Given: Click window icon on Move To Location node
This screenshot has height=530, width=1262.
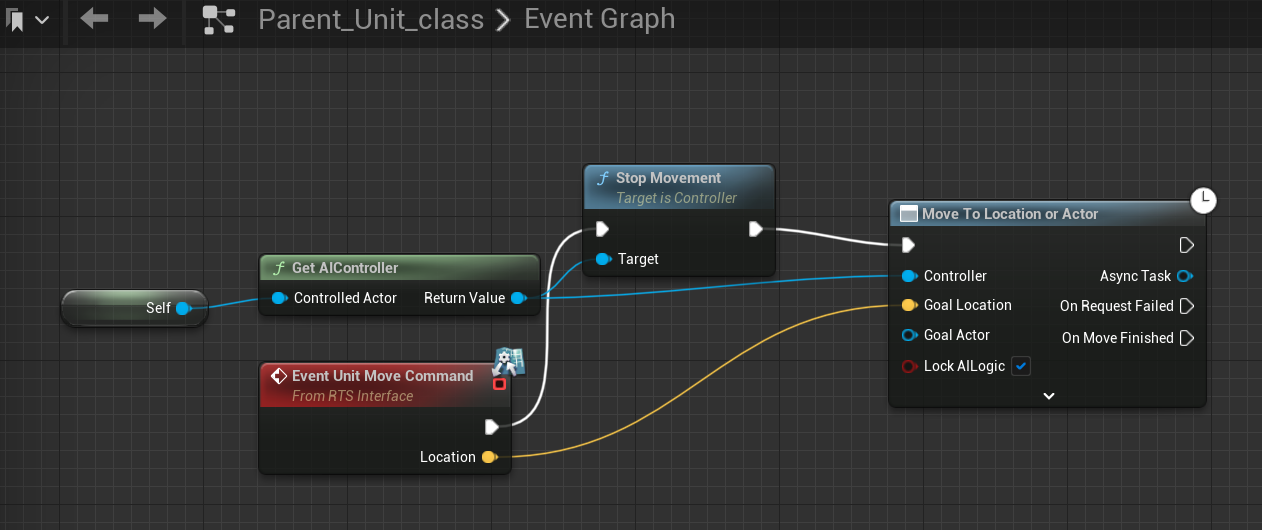Looking at the screenshot, I should click(909, 214).
